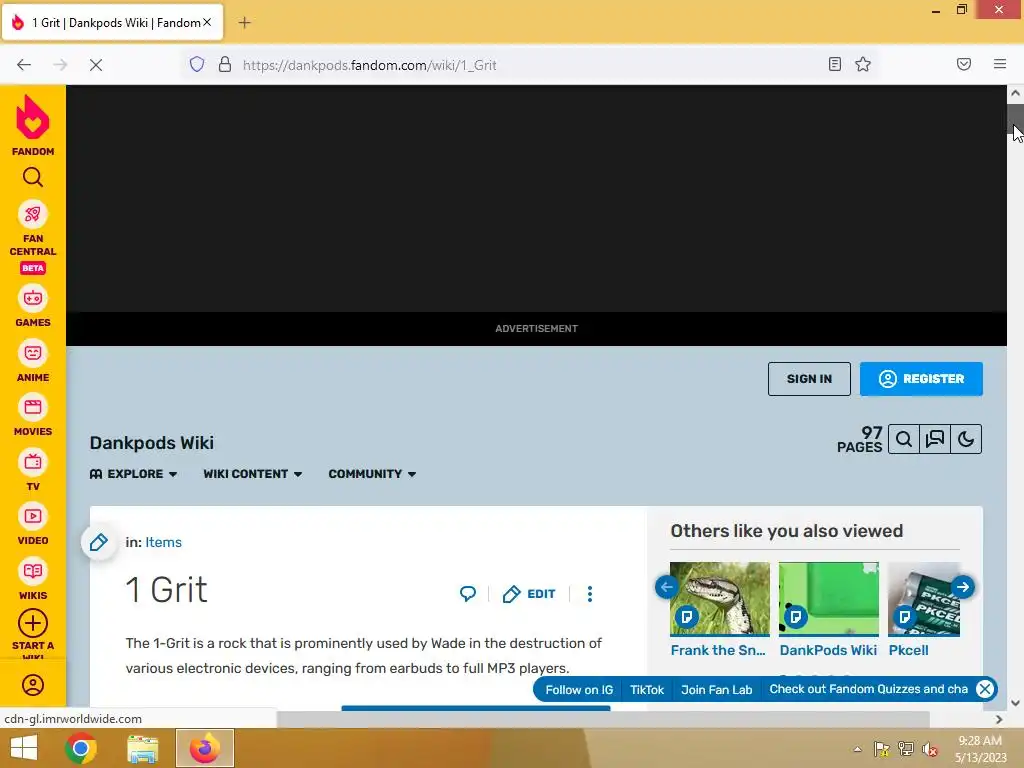Viewport: 1024px width, 768px height.
Task: Open the Firefox application menu
Action: coord(1000,64)
